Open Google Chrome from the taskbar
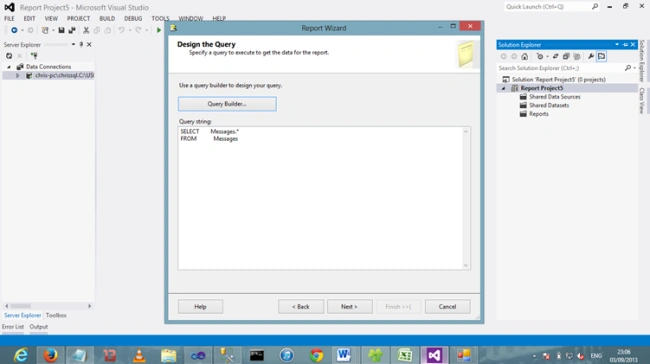 coord(316,355)
